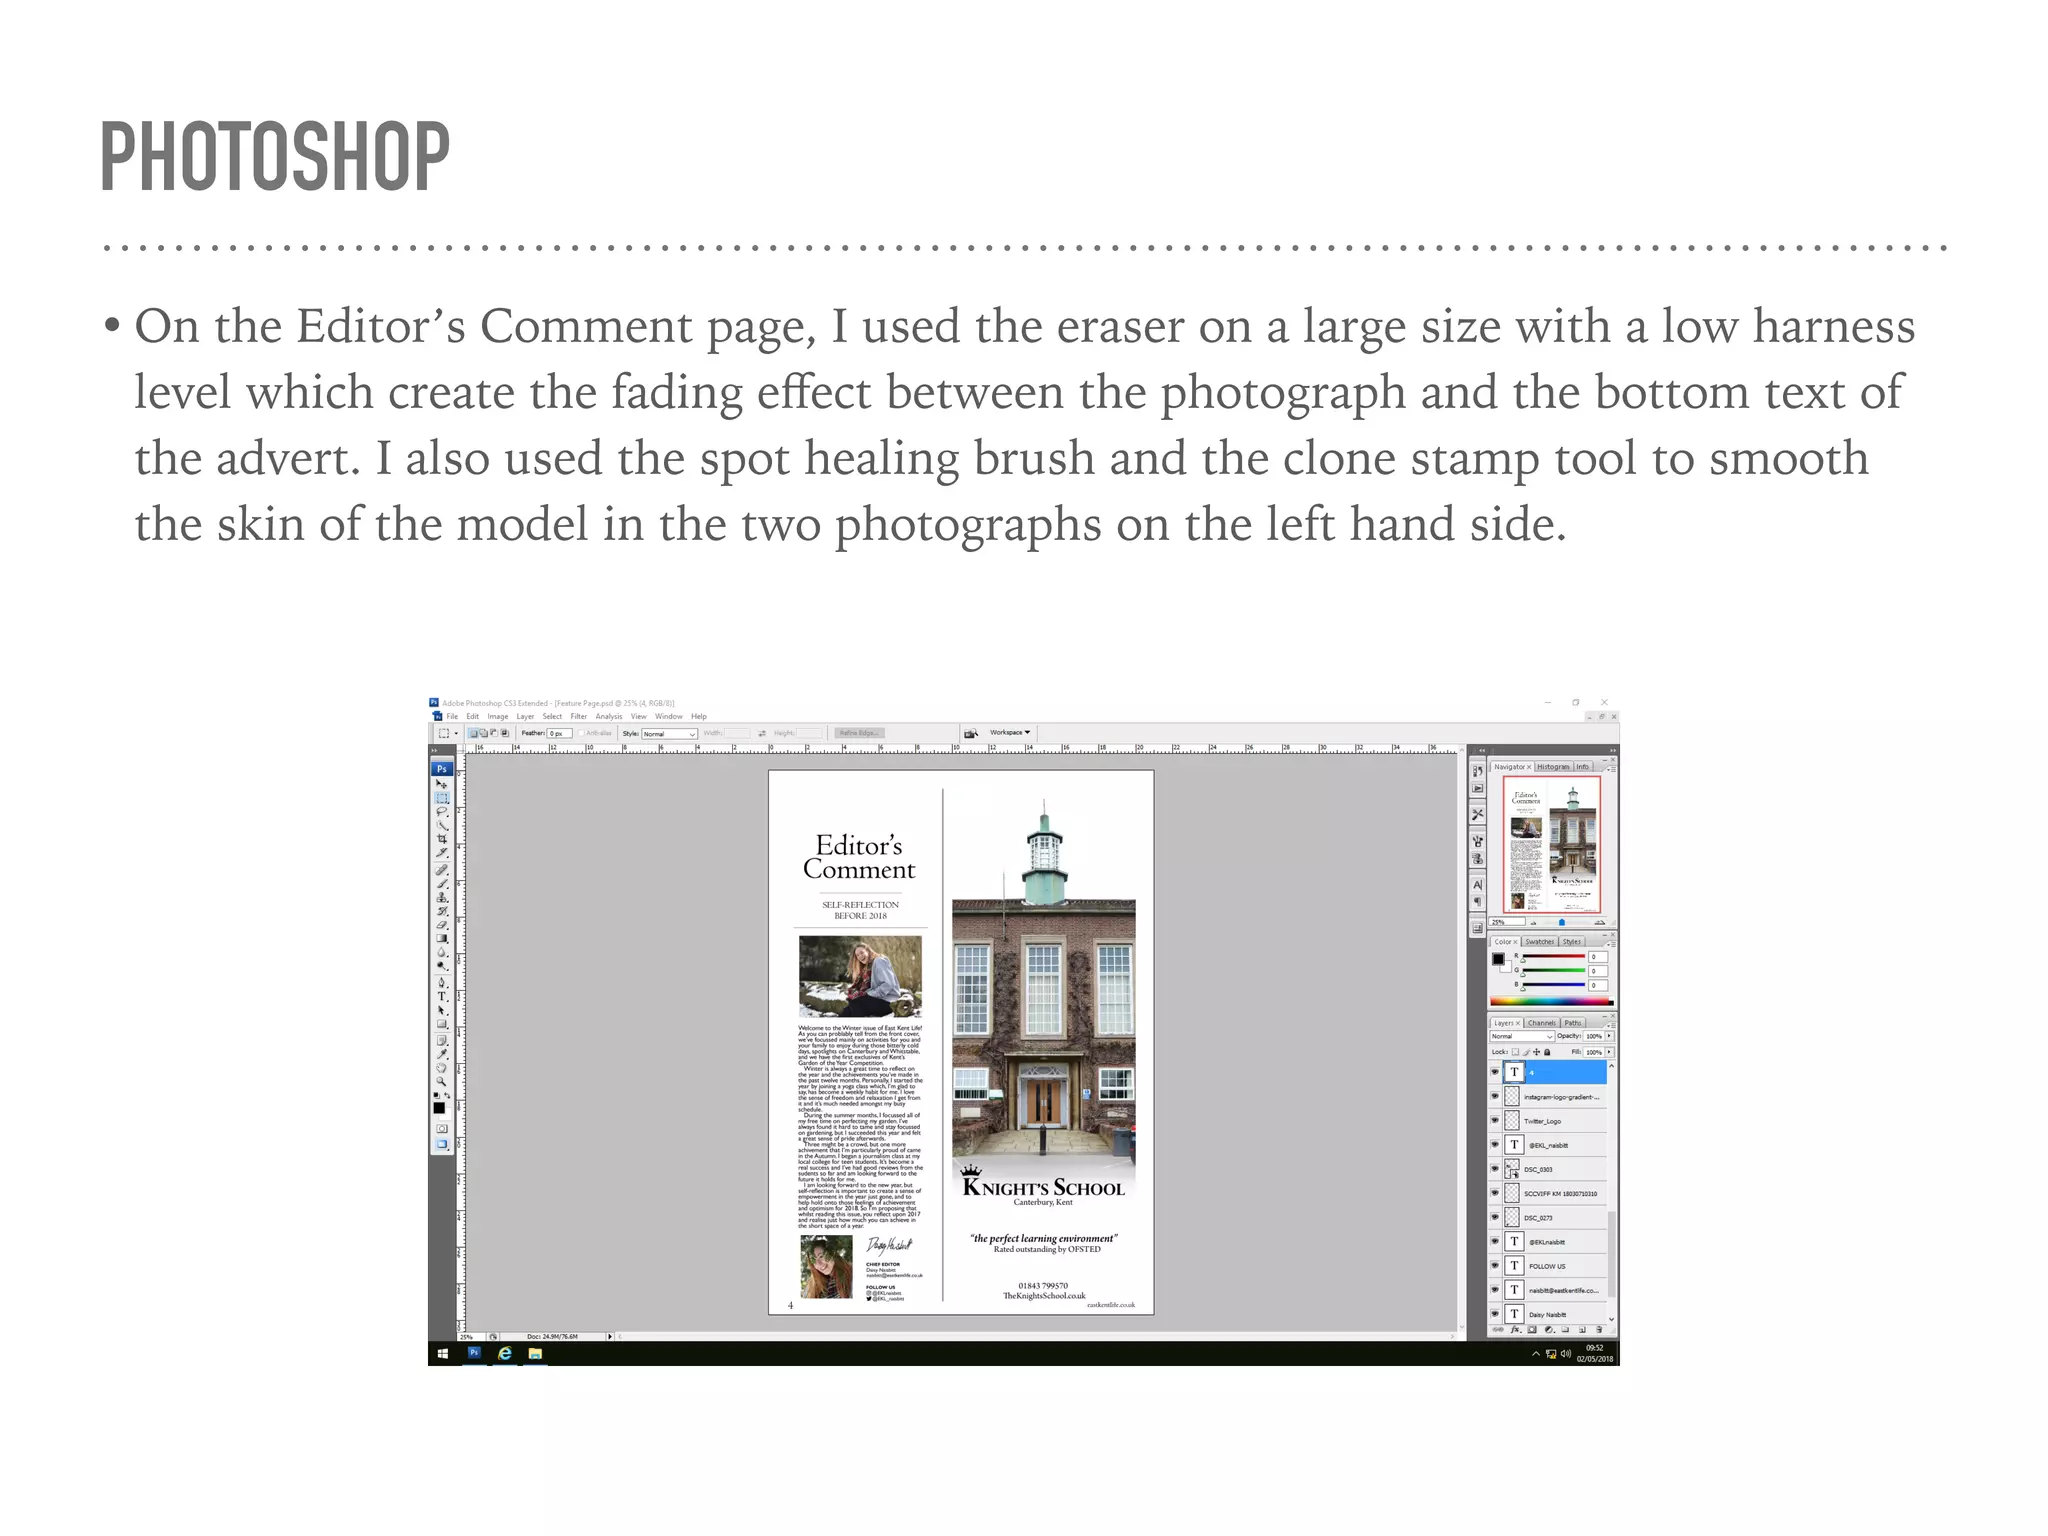Select the Rectangular Marquee tool
The height and width of the screenshot is (1536, 2048).
tap(441, 798)
